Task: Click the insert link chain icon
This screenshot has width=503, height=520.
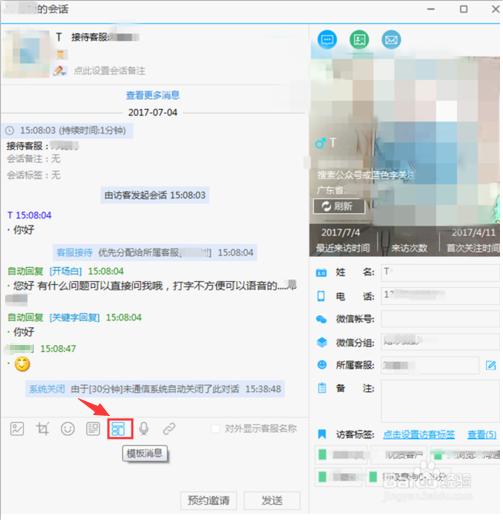Action: (x=169, y=429)
